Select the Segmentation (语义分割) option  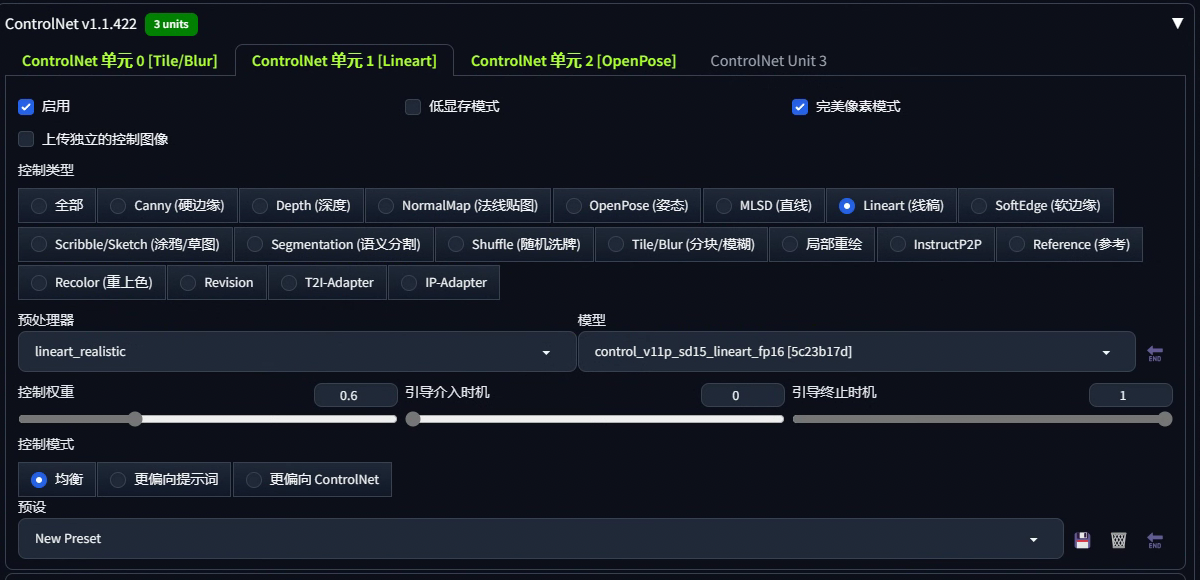point(334,244)
